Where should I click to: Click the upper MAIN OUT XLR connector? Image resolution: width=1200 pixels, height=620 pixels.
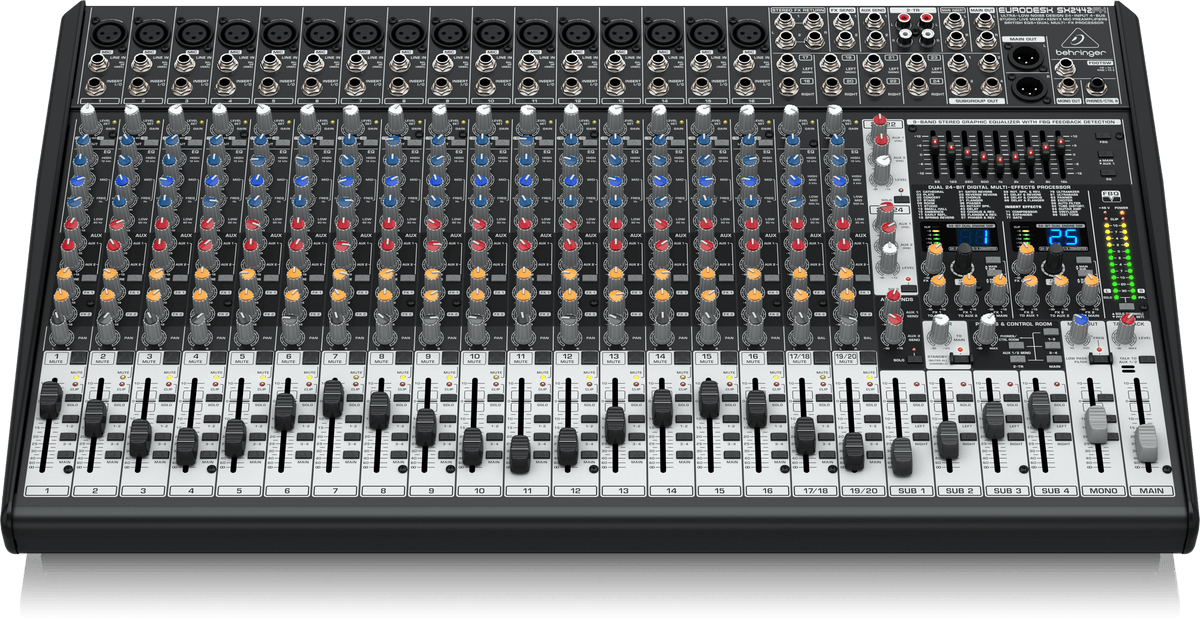(x=1026, y=56)
